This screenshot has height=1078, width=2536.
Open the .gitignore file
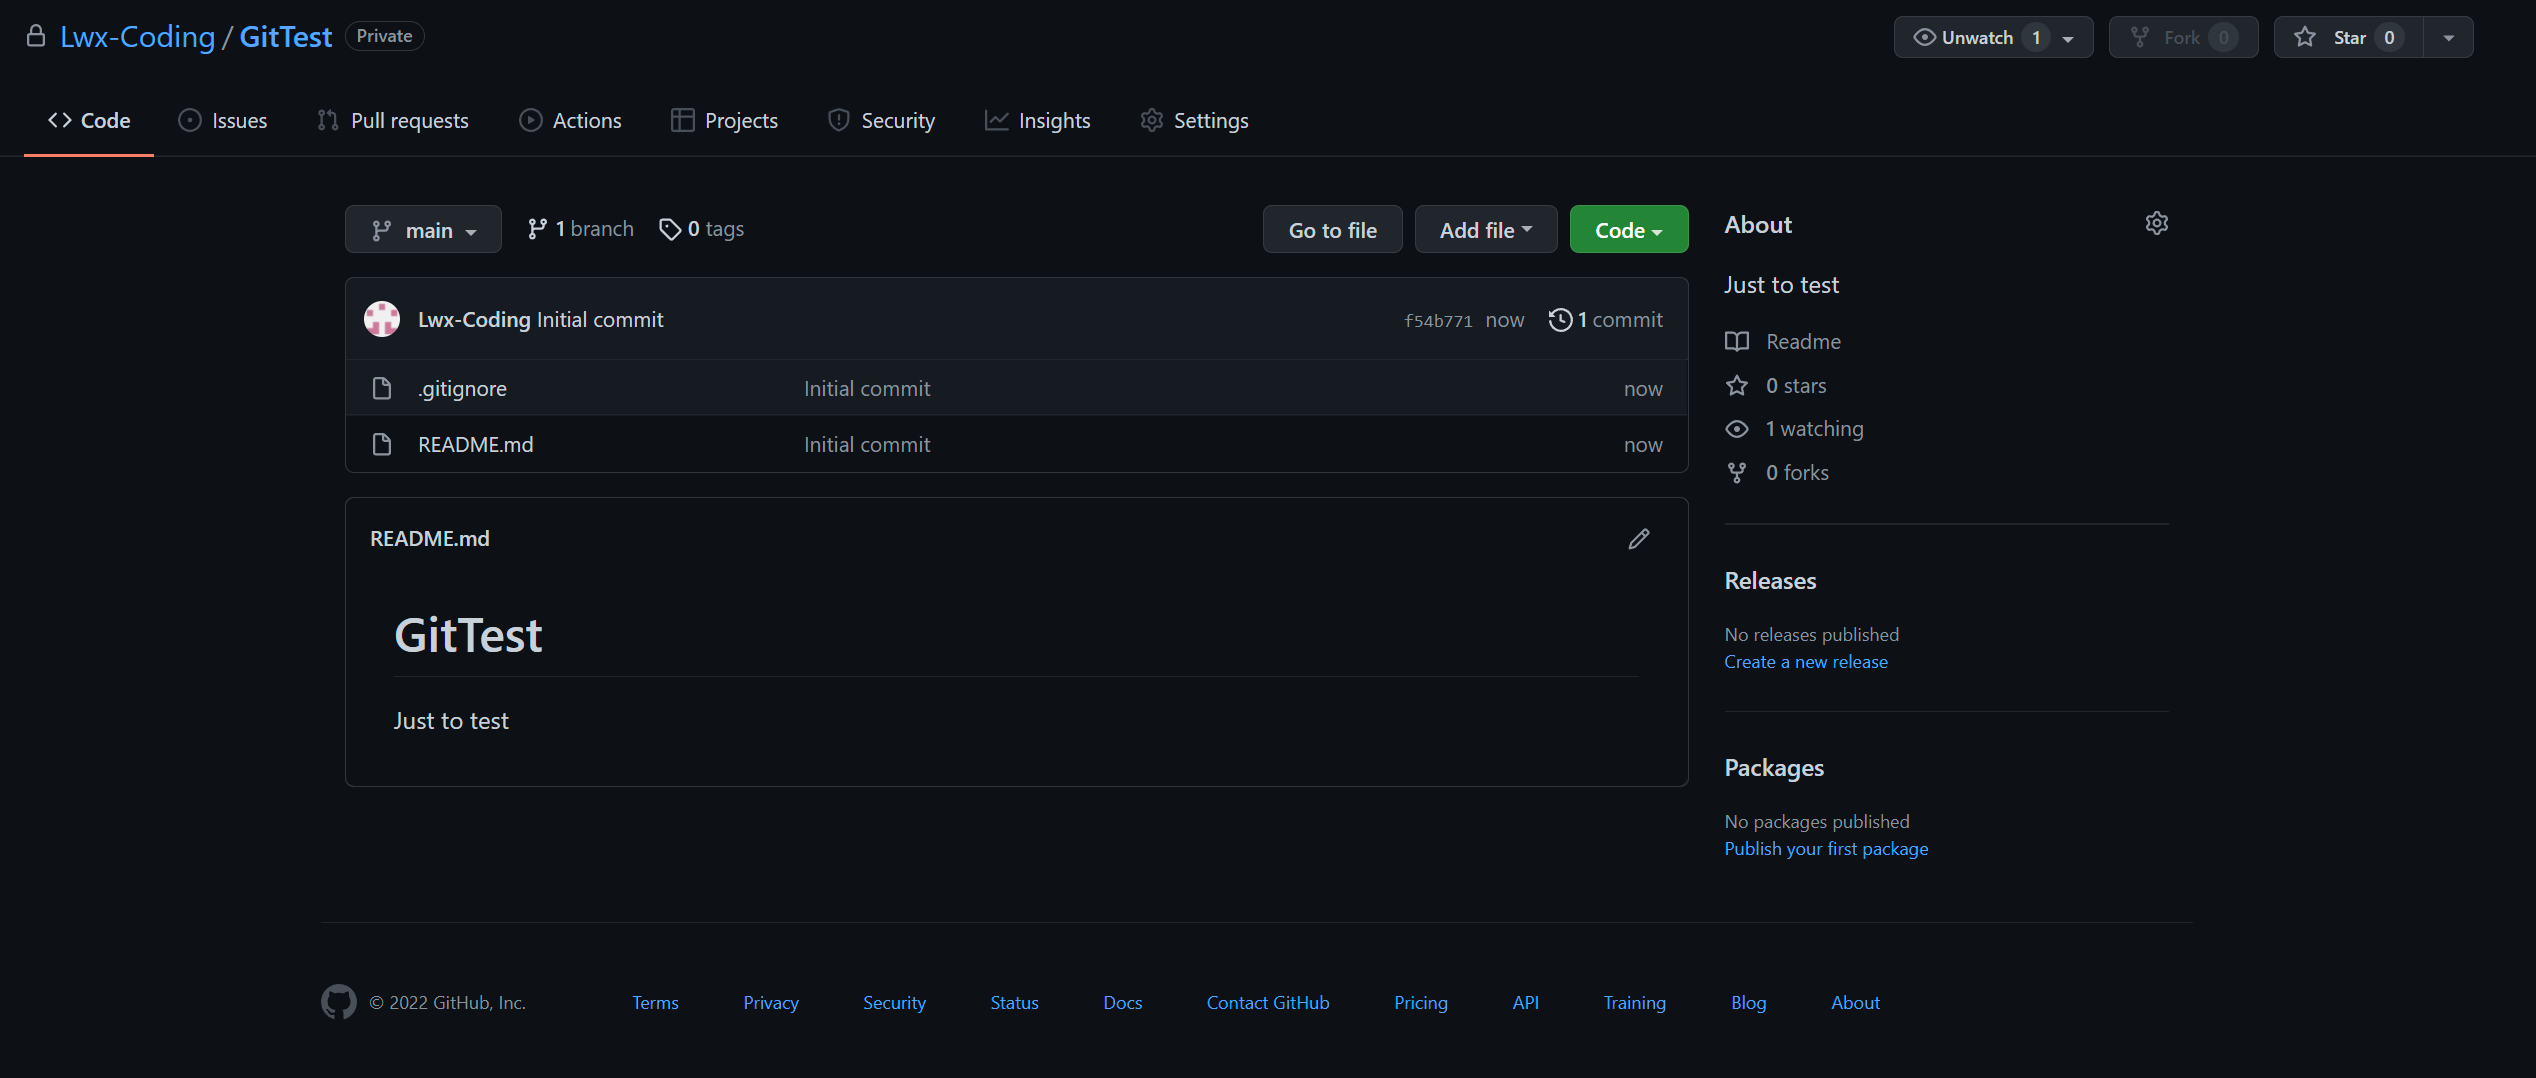[462, 388]
